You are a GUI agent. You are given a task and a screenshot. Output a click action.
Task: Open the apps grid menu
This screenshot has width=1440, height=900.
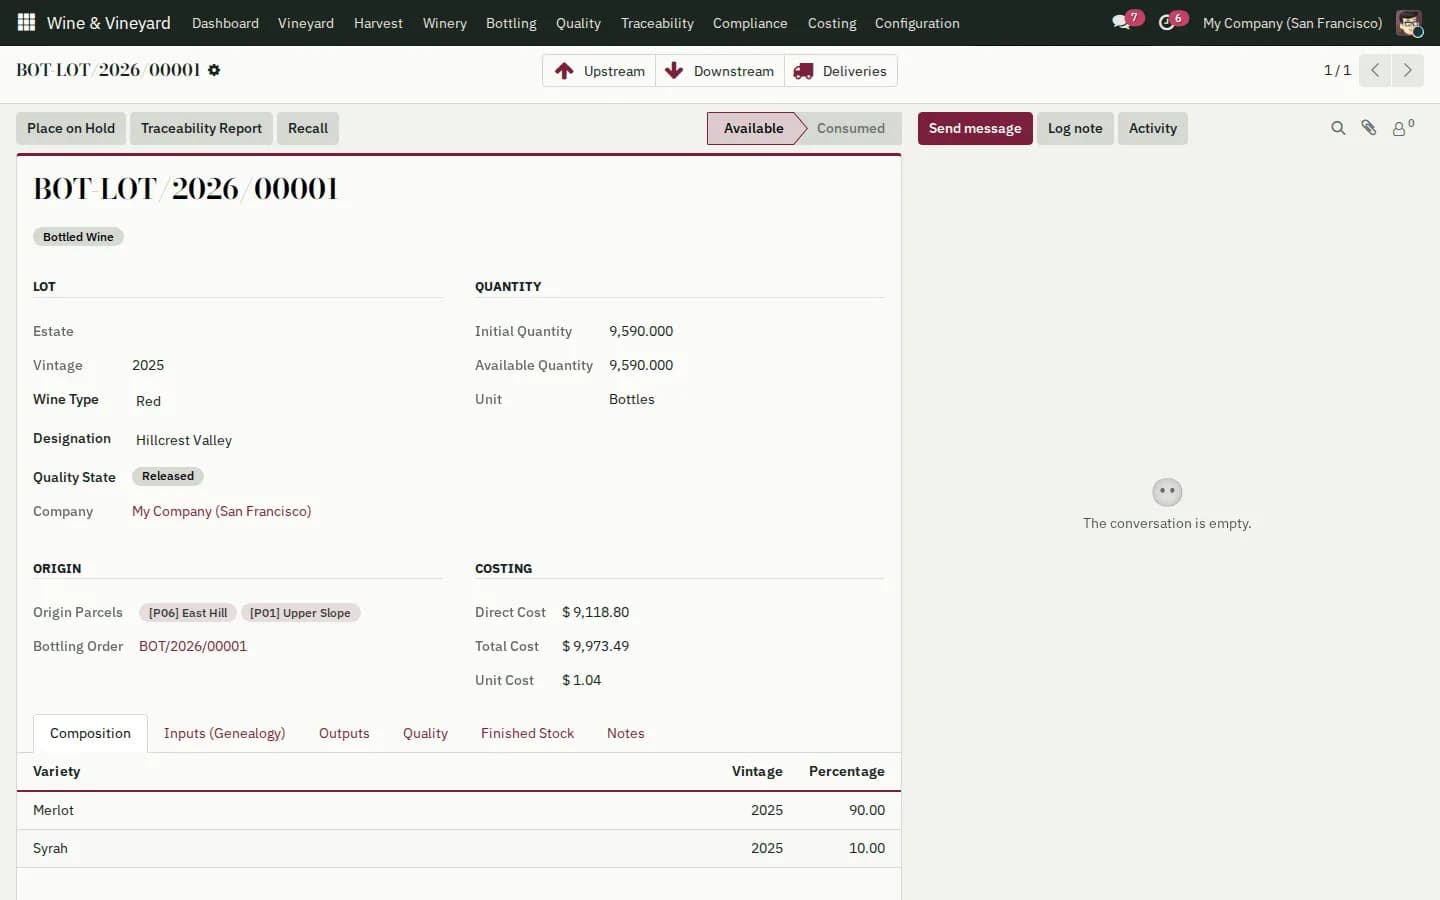tap(26, 22)
